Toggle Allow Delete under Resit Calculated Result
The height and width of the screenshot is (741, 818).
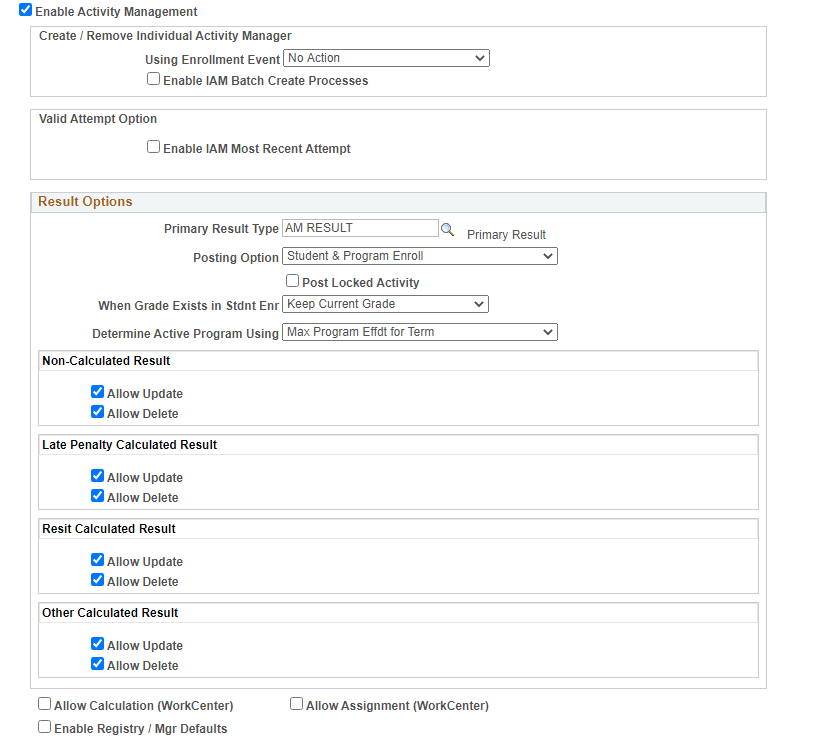pos(98,580)
